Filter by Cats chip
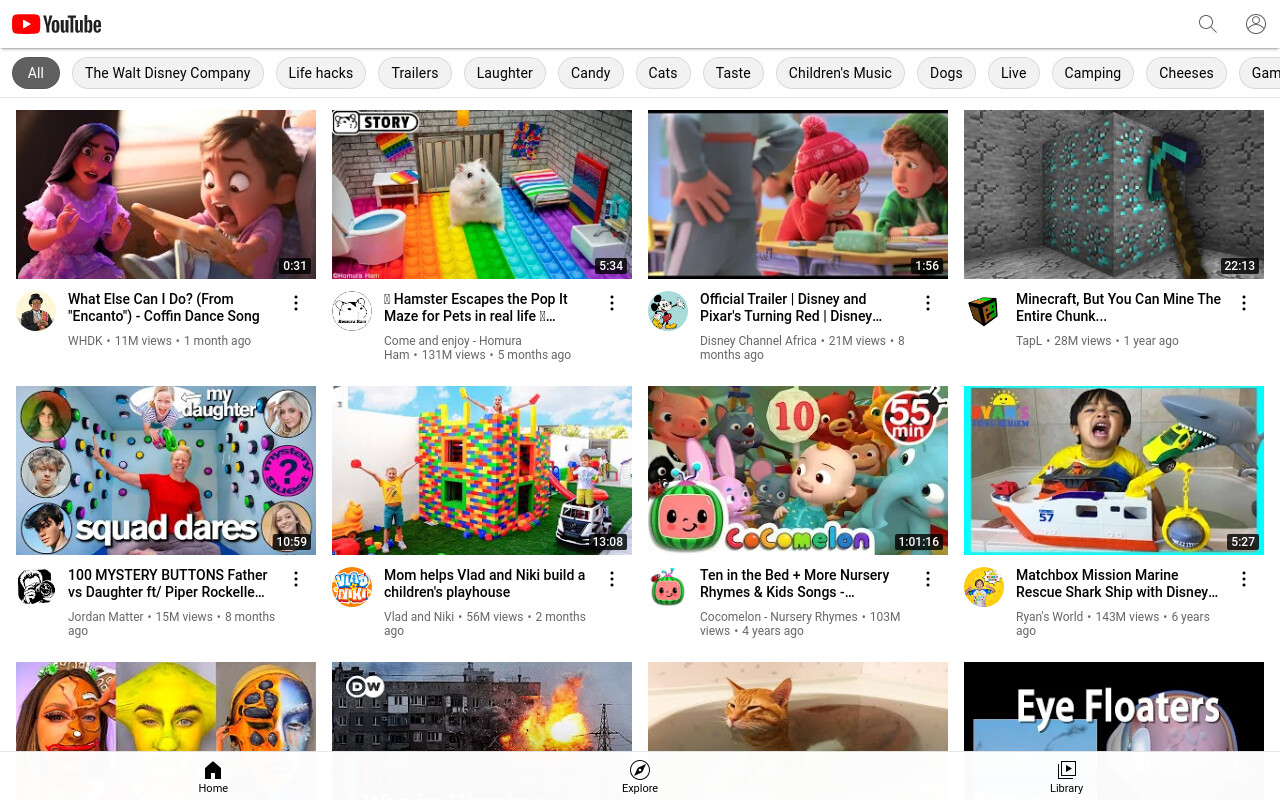This screenshot has height=800, width=1280. coord(663,73)
